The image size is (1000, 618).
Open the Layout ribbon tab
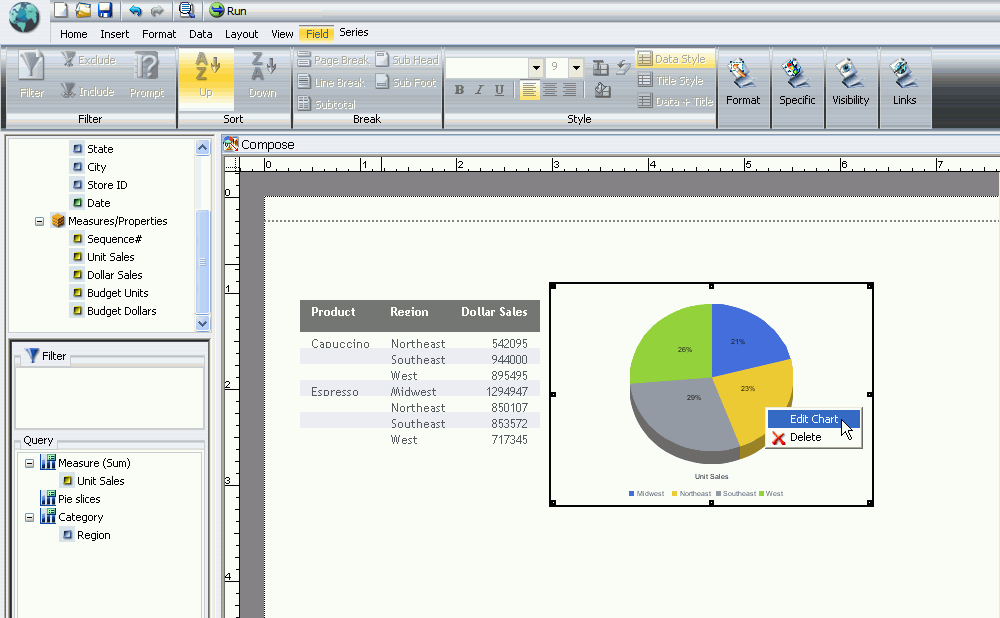tap(241, 34)
